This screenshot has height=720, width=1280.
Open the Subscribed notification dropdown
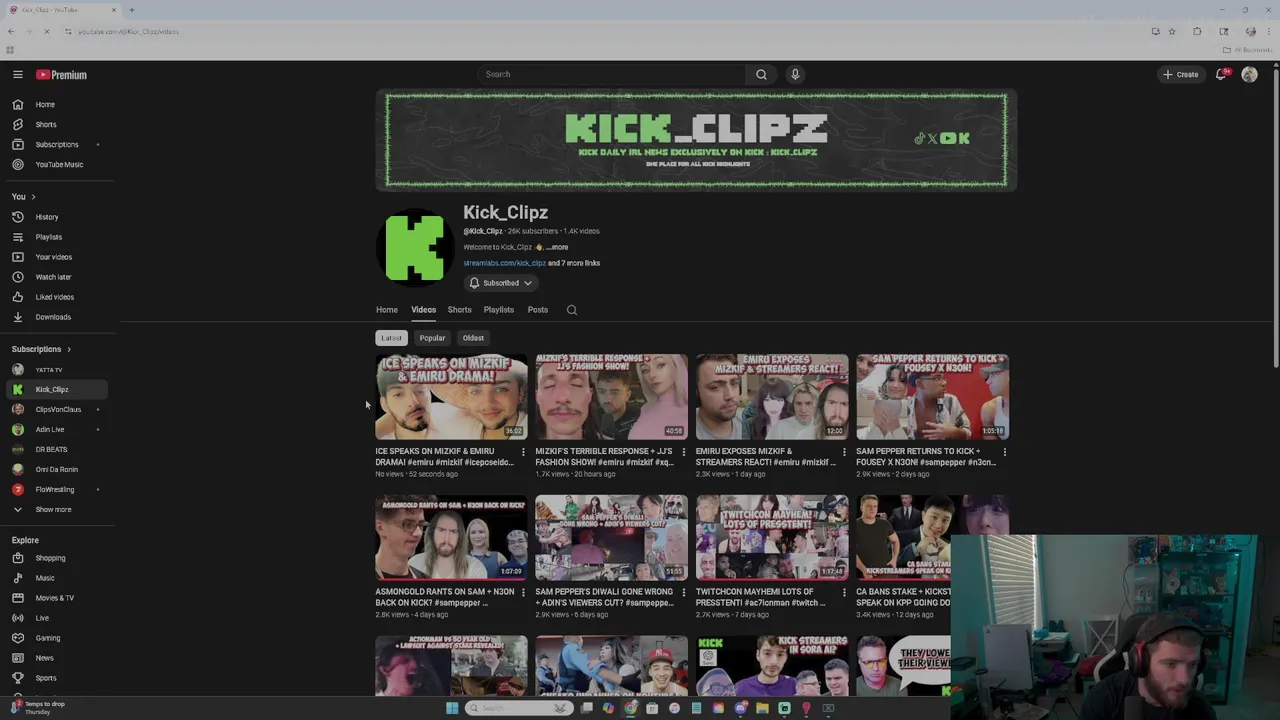click(500, 283)
